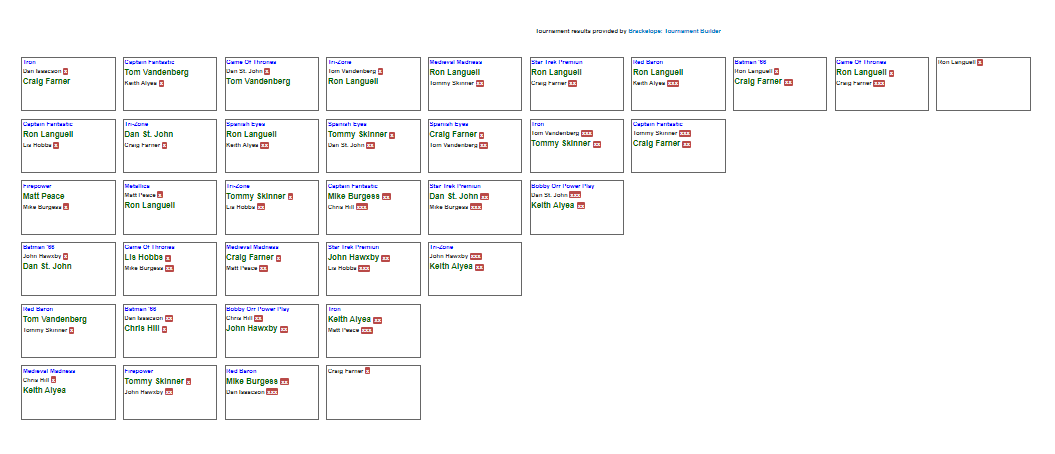Click triple-strike badge next to Chris Hill in Captain Fantastic
Screen dimensions: 1055x454
pyautogui.click(x=362, y=207)
